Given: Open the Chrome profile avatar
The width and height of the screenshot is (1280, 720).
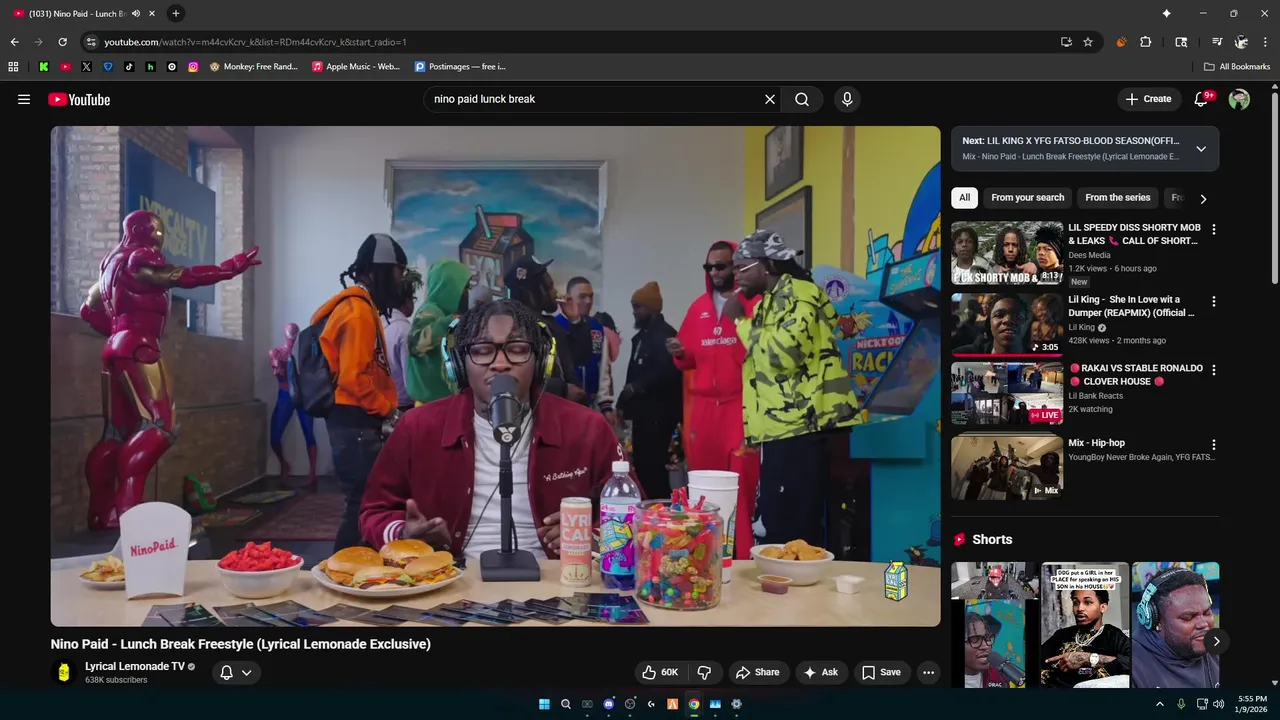Looking at the screenshot, I should tap(1241, 42).
